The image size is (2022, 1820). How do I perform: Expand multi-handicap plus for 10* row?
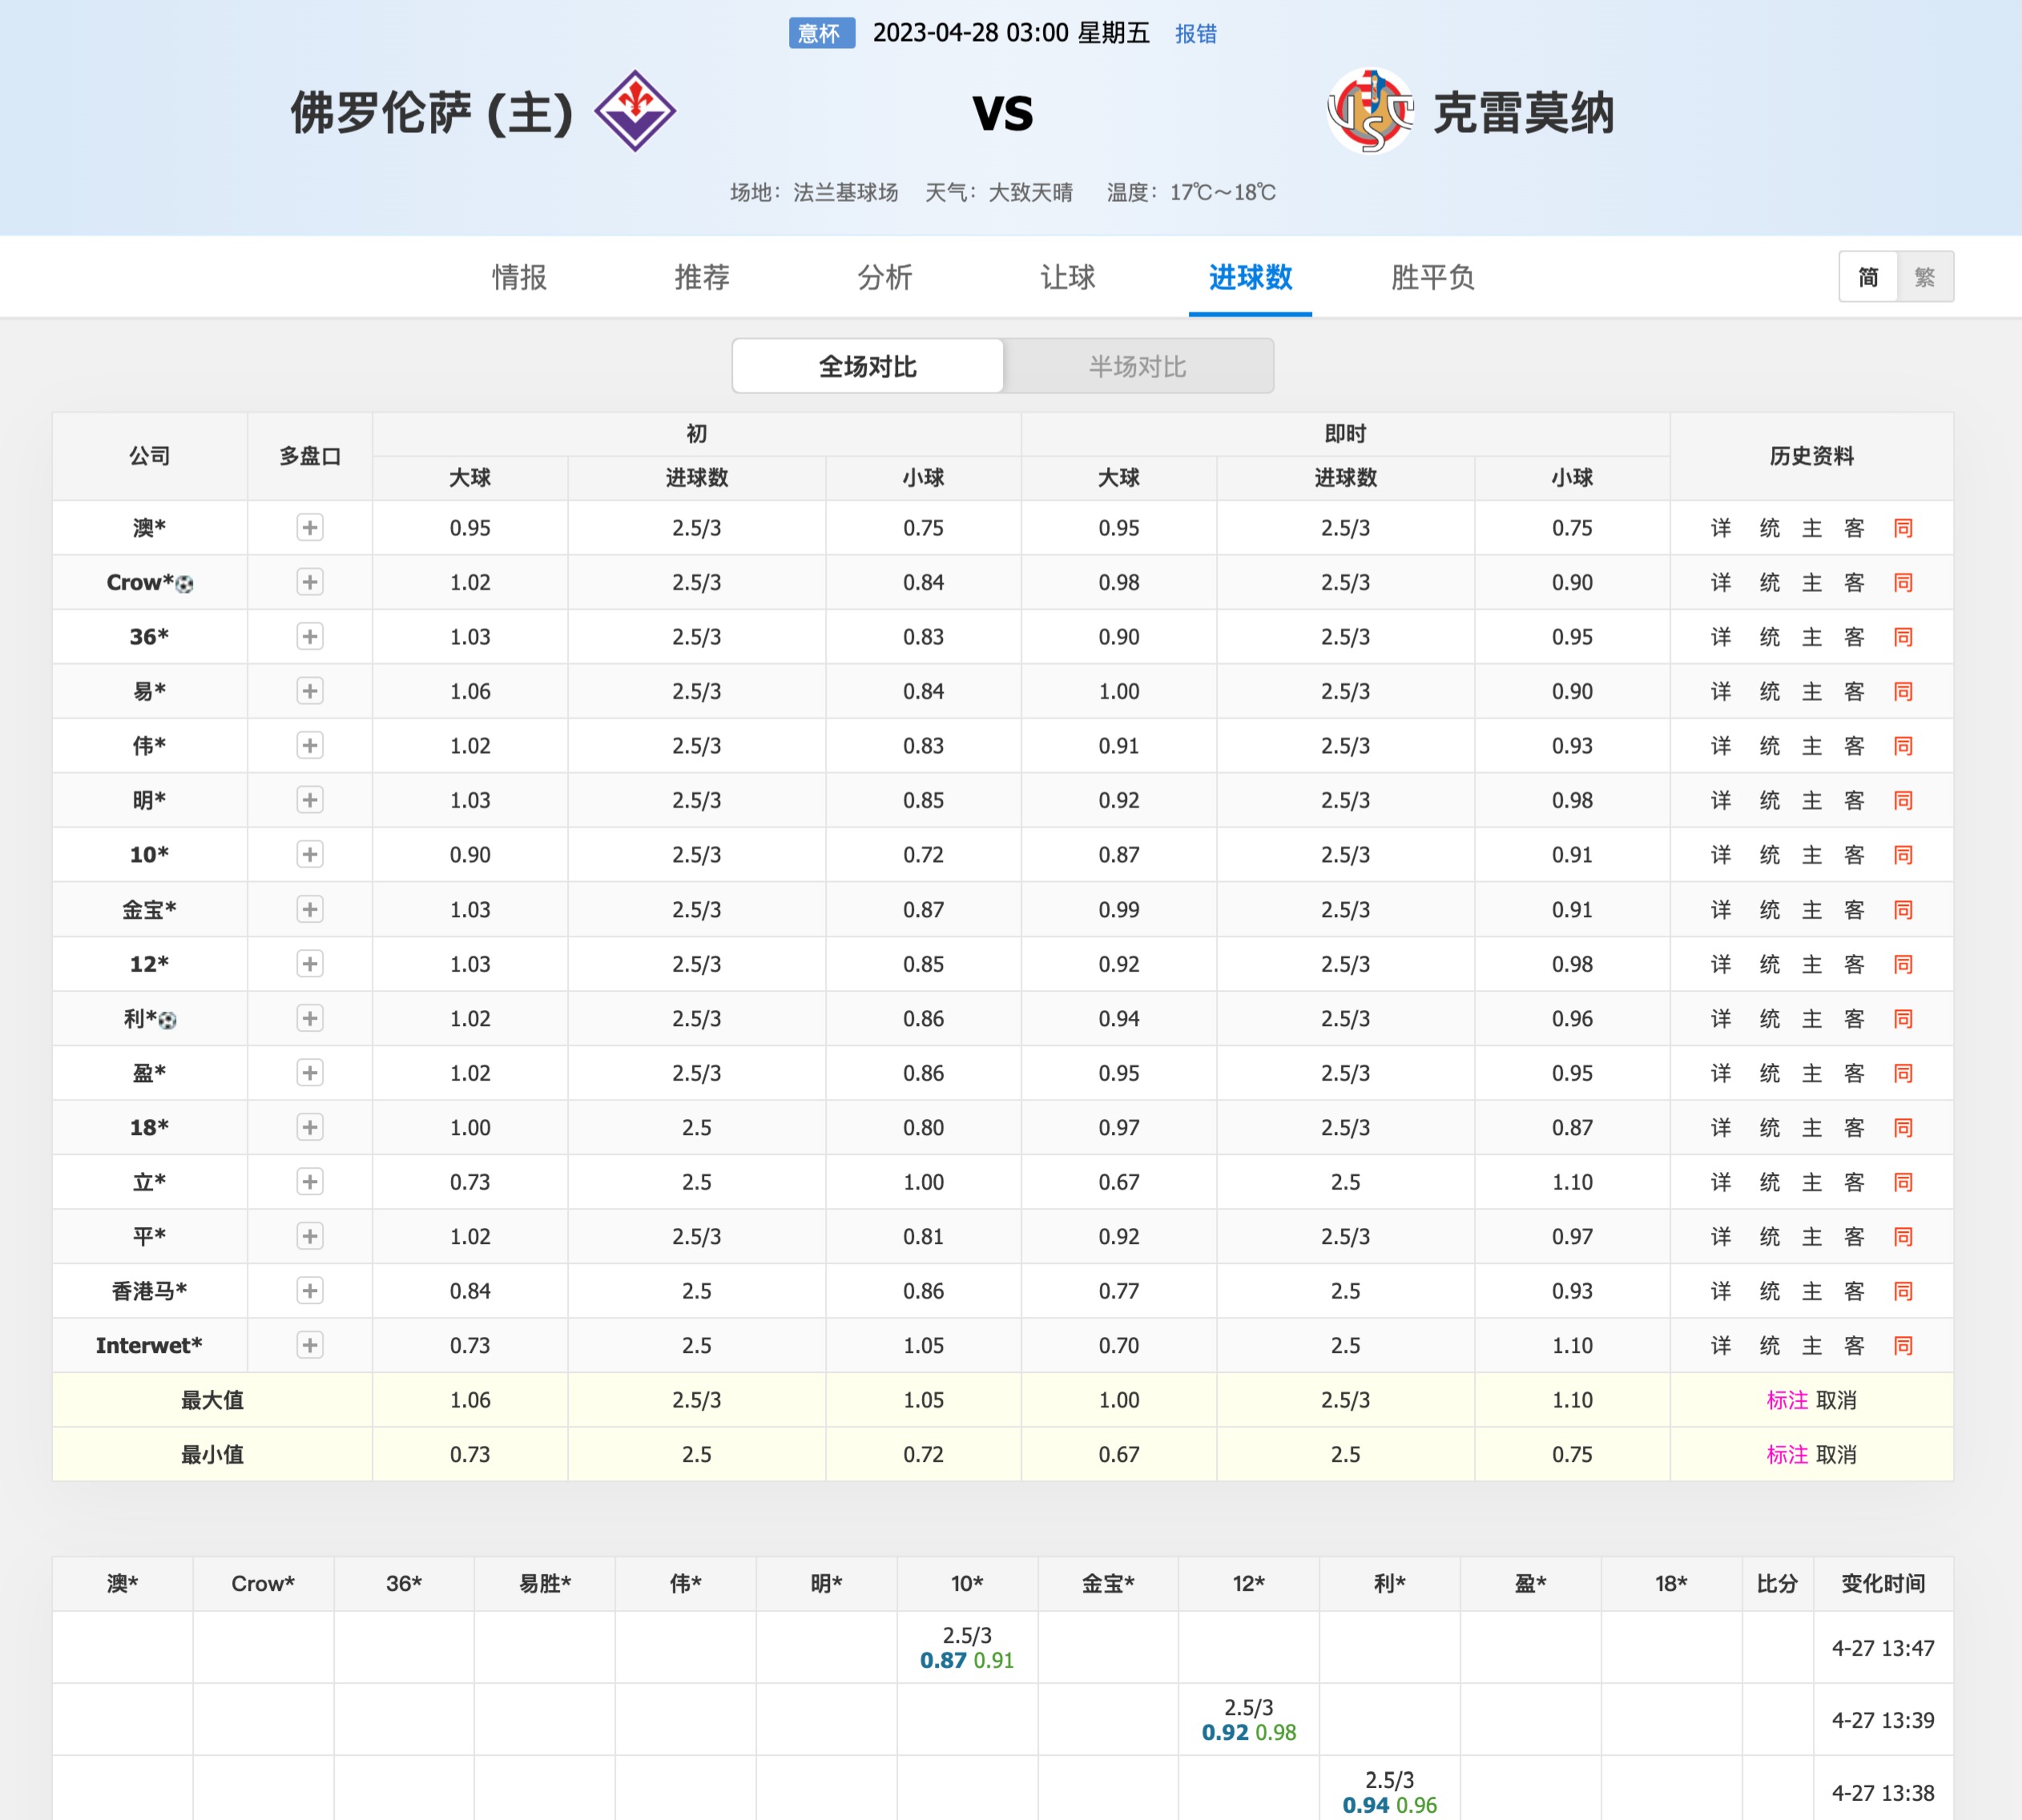point(310,854)
